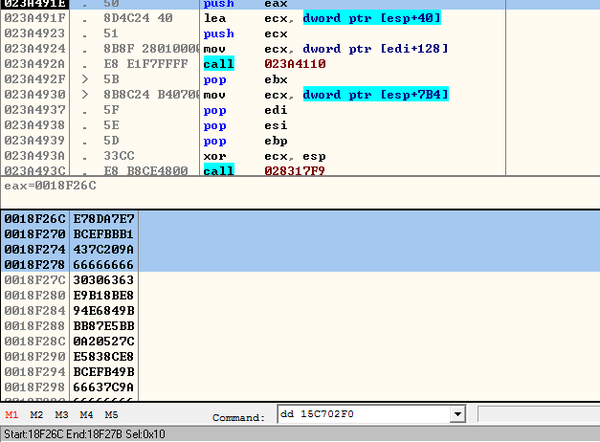Click the empty field right of Command box

pos(539,414)
